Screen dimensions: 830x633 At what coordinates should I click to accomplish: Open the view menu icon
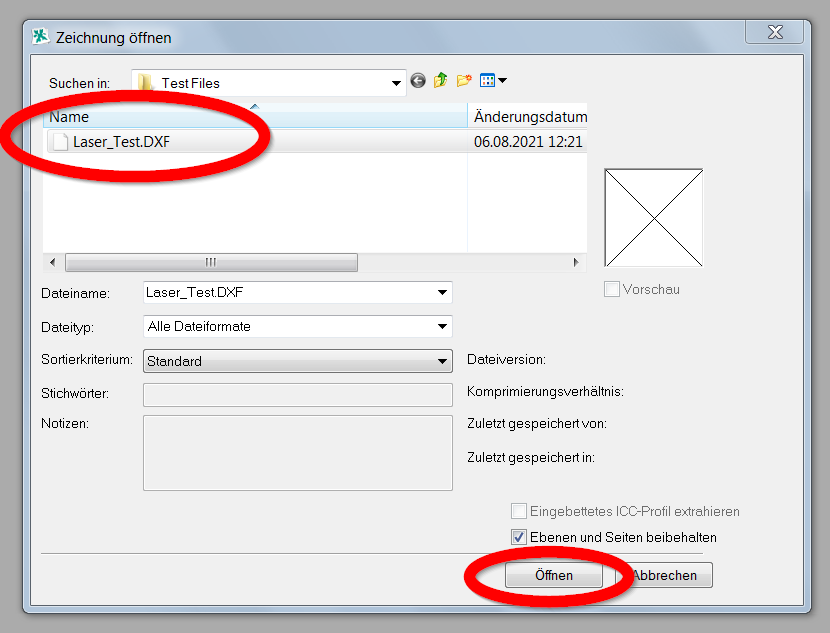point(493,81)
